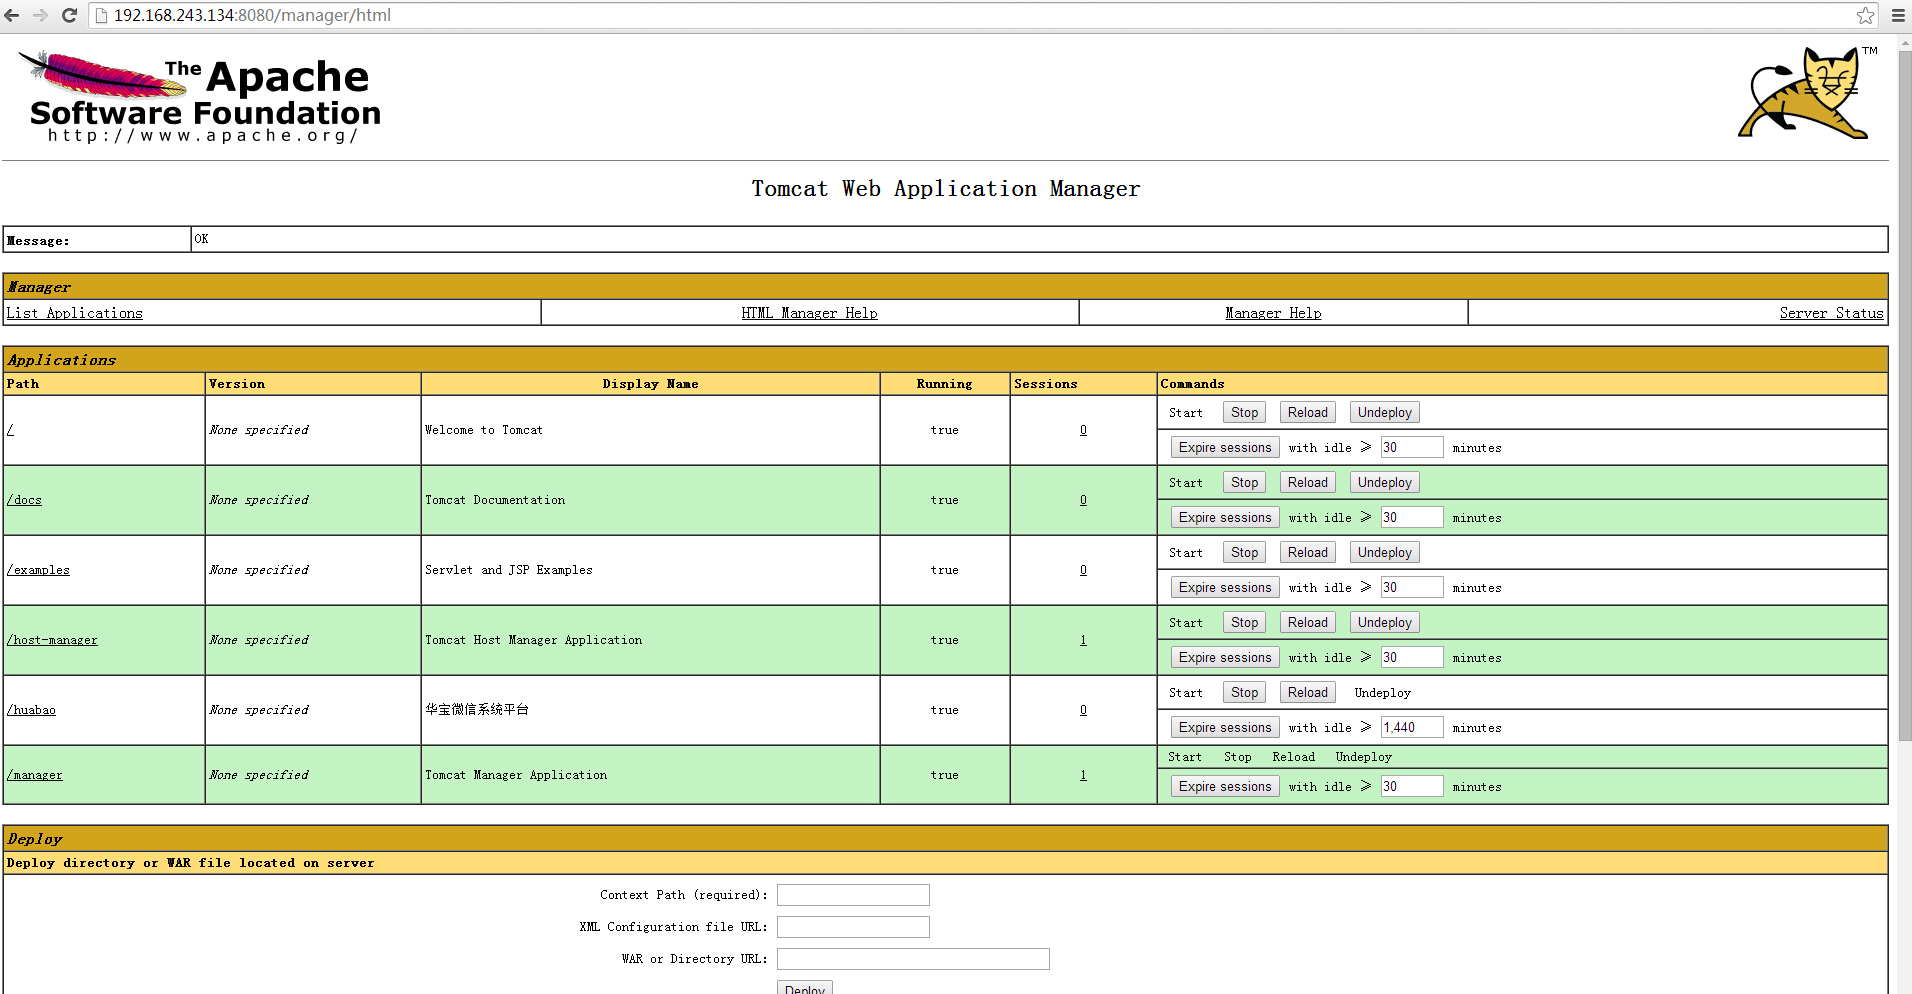Click idle minutes field for /docs
This screenshot has height=994, width=1912.
click(1412, 517)
